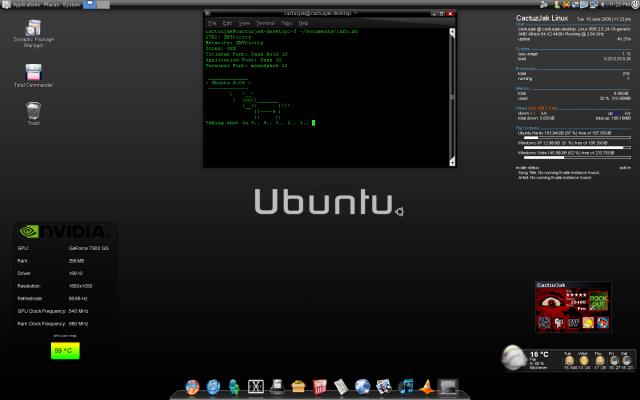Click the terminal scrollbar down arrow

pos(452,162)
